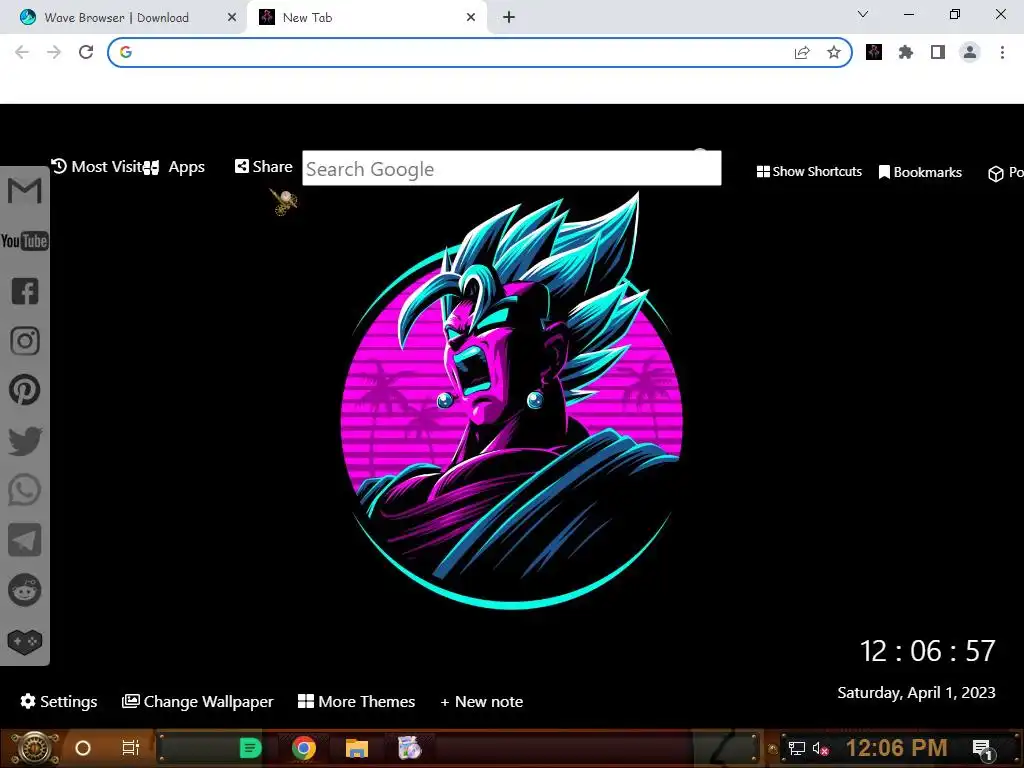The image size is (1024, 768).
Task: Open Twitter from the sidebar
Action: click(x=25, y=441)
